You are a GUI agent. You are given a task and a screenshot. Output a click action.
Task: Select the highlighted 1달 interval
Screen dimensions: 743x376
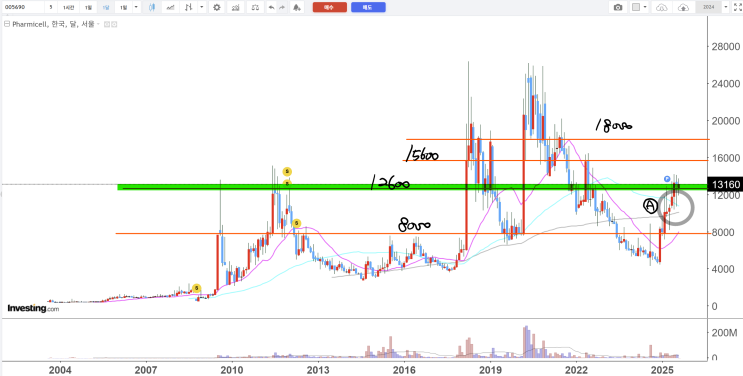coord(106,8)
